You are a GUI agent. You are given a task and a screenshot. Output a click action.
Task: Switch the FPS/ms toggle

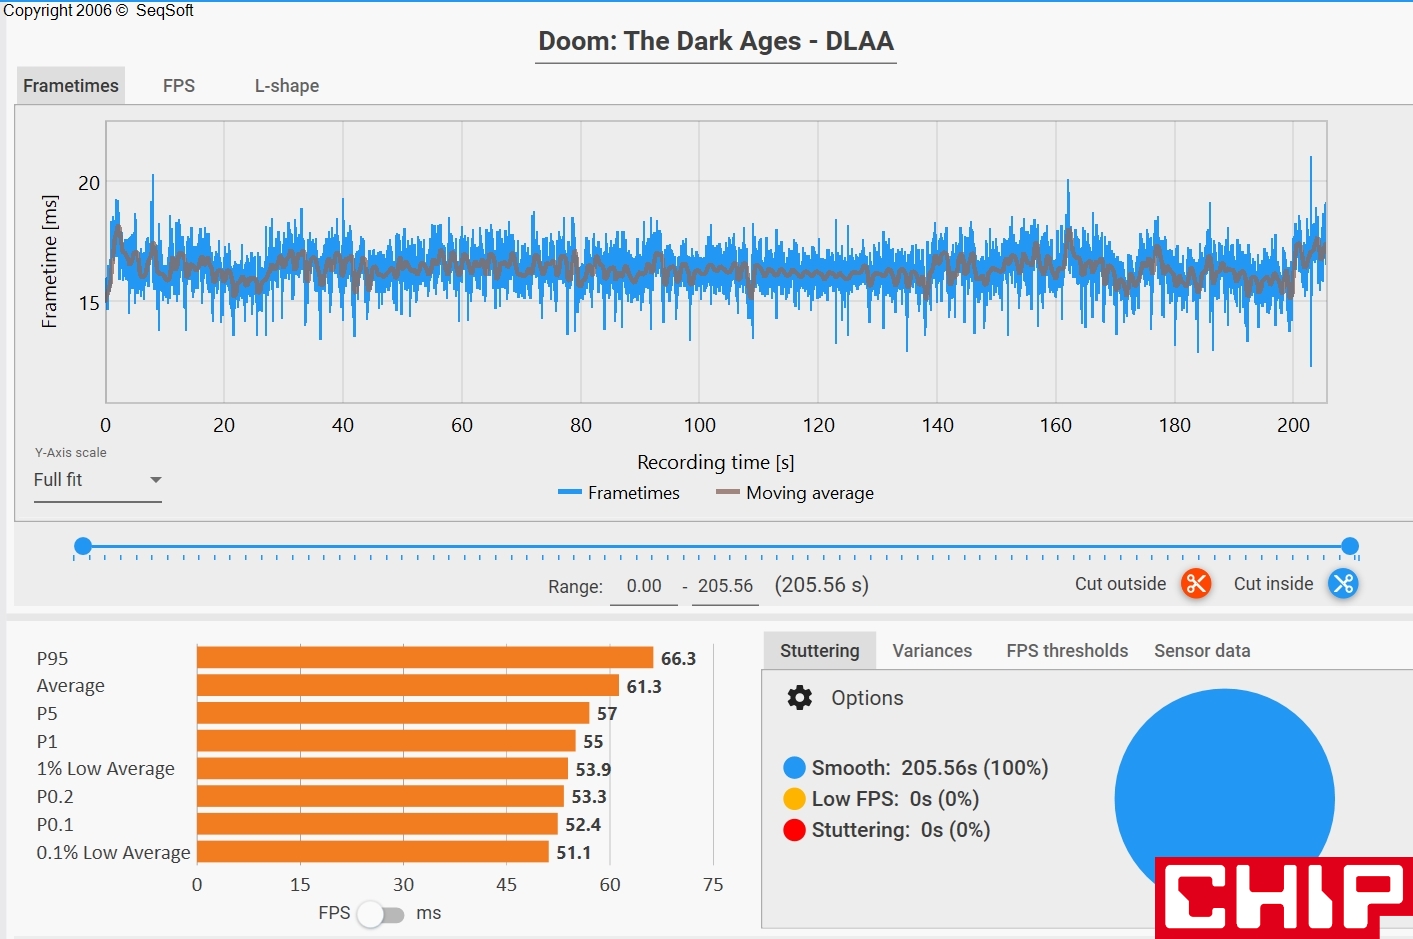pyautogui.click(x=381, y=914)
